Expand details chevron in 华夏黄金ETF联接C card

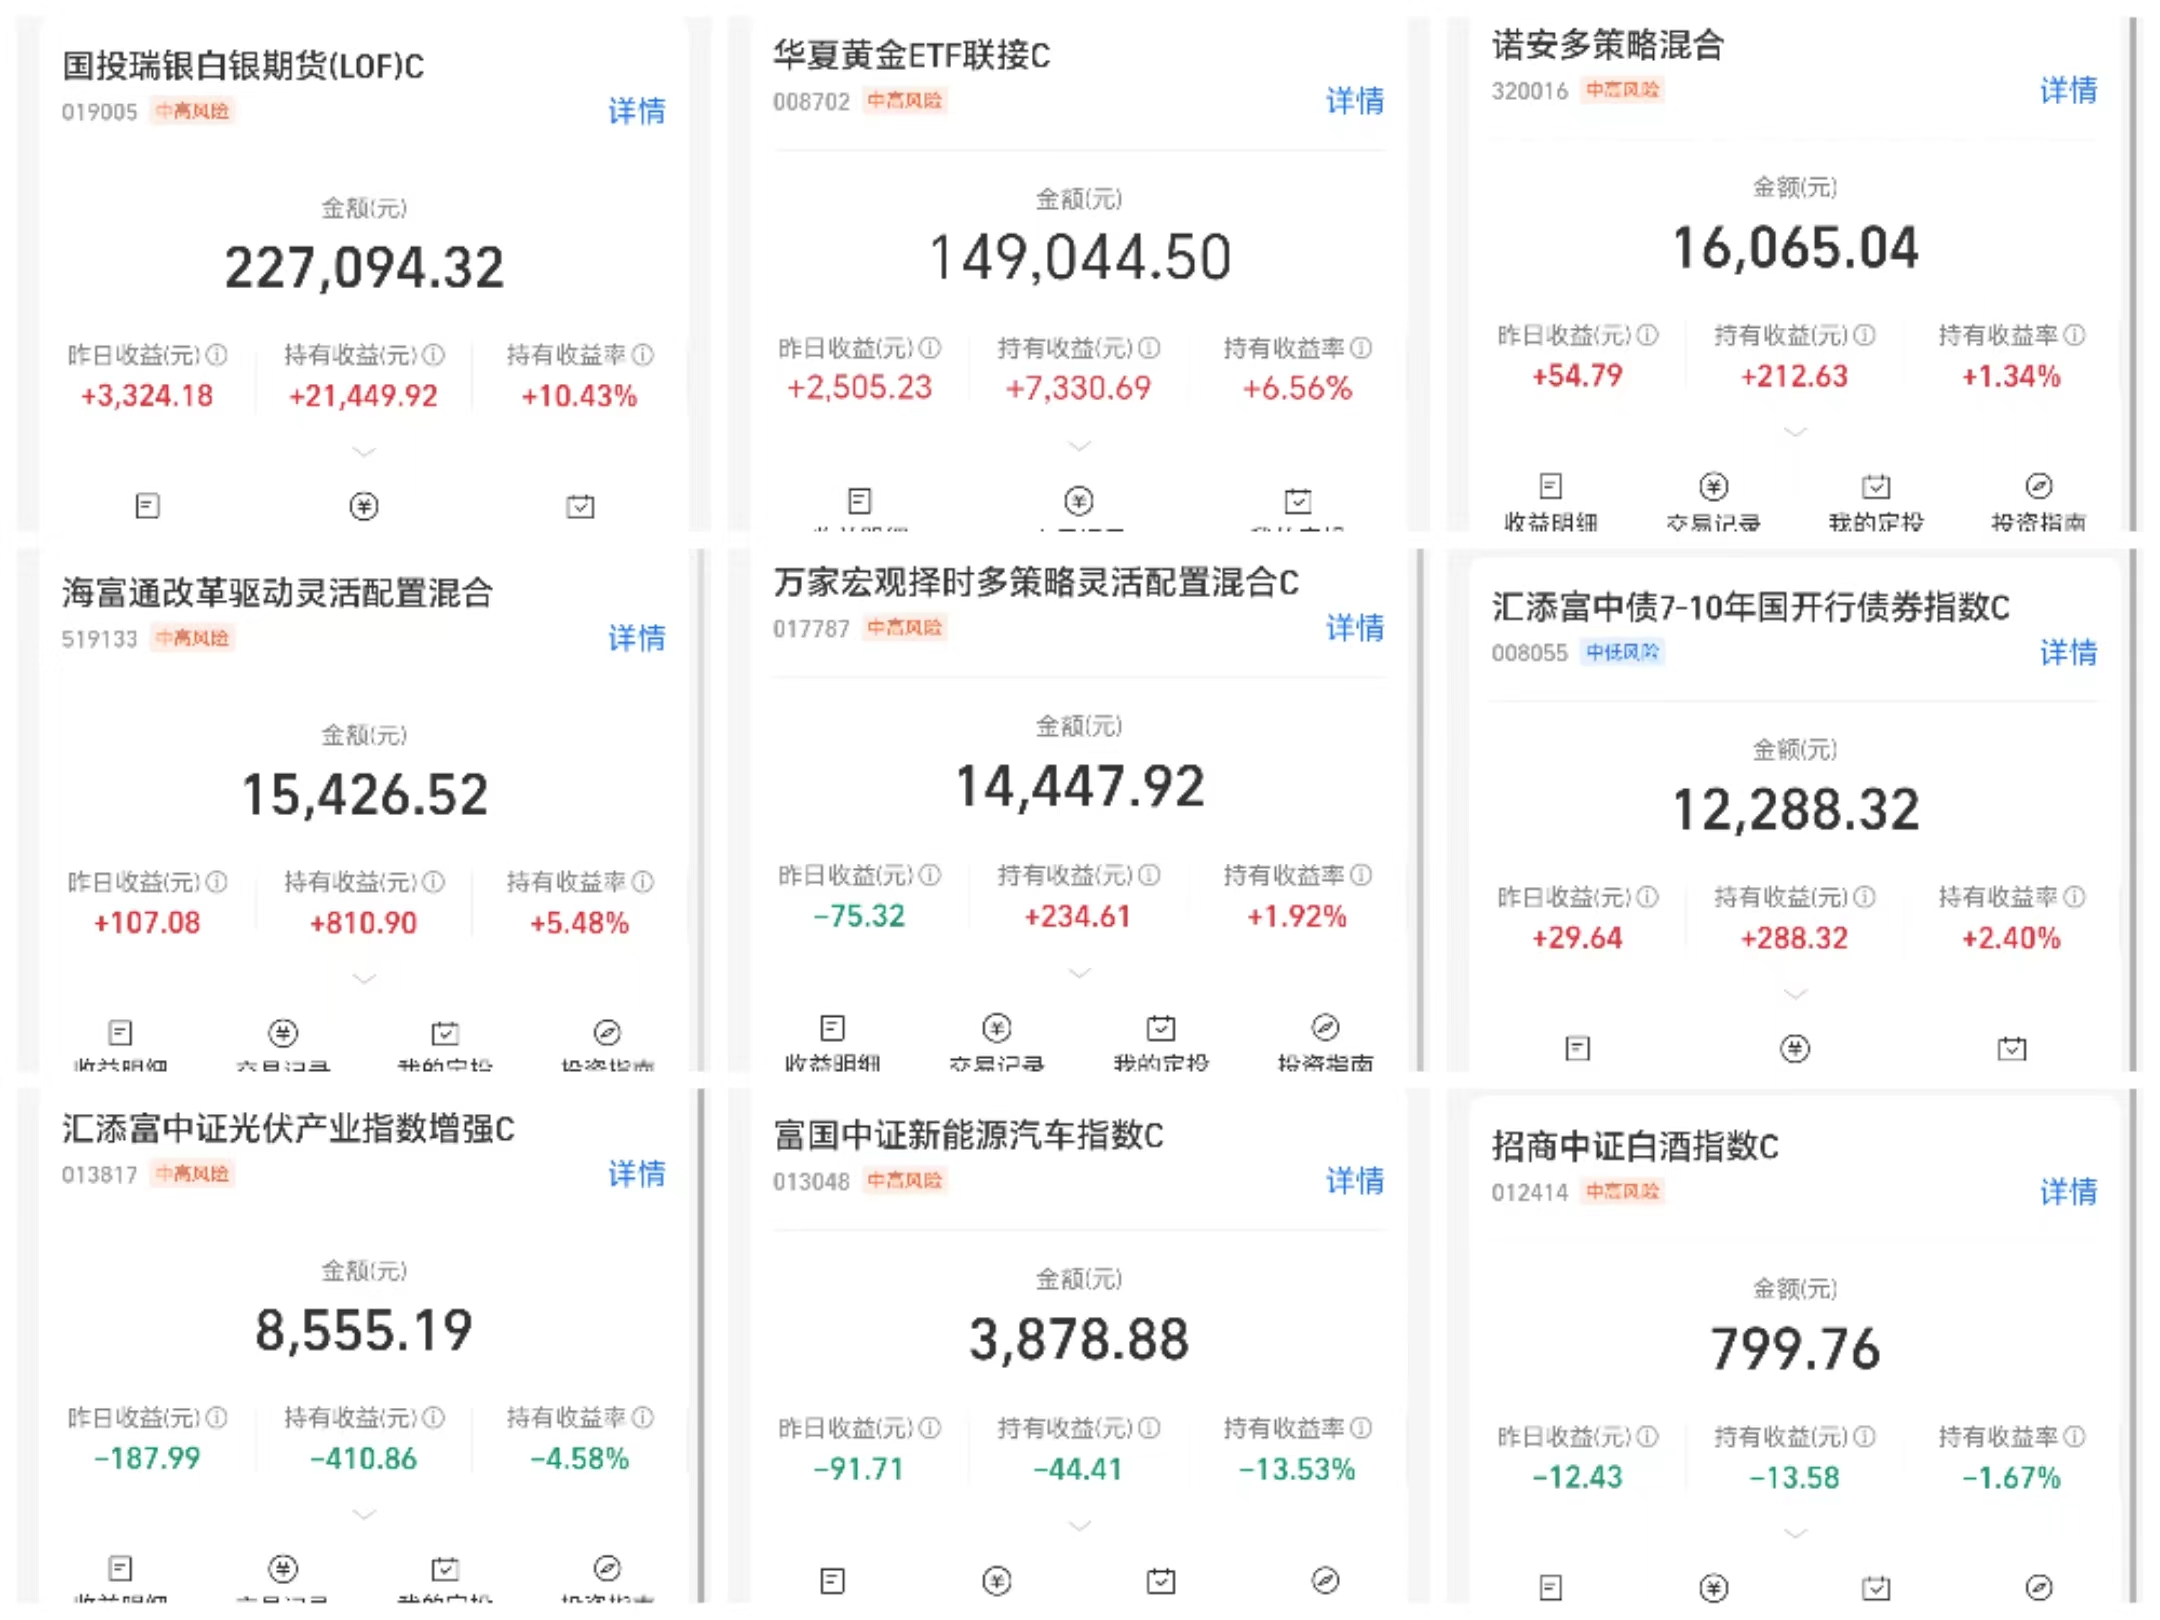coord(1079,445)
